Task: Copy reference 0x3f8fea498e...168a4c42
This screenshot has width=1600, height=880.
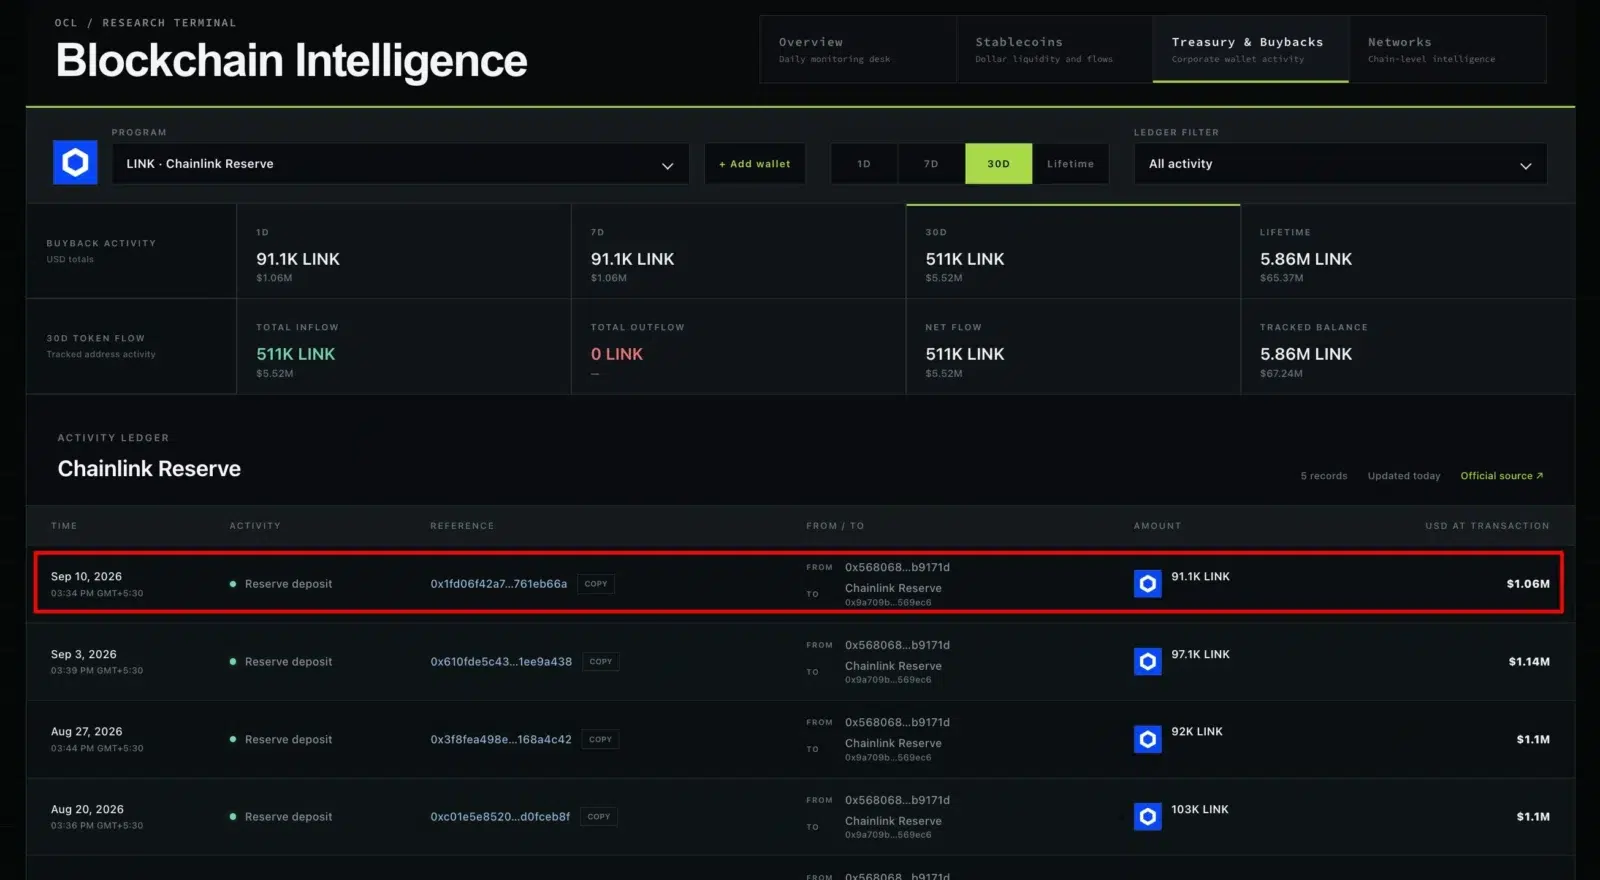Action: (x=600, y=739)
